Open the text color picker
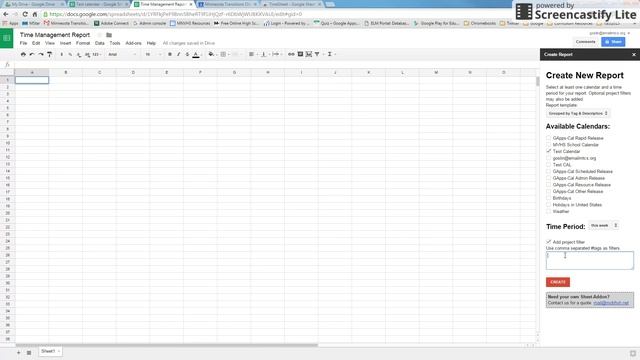This screenshot has height=360, width=640. pyautogui.click(x=196, y=54)
